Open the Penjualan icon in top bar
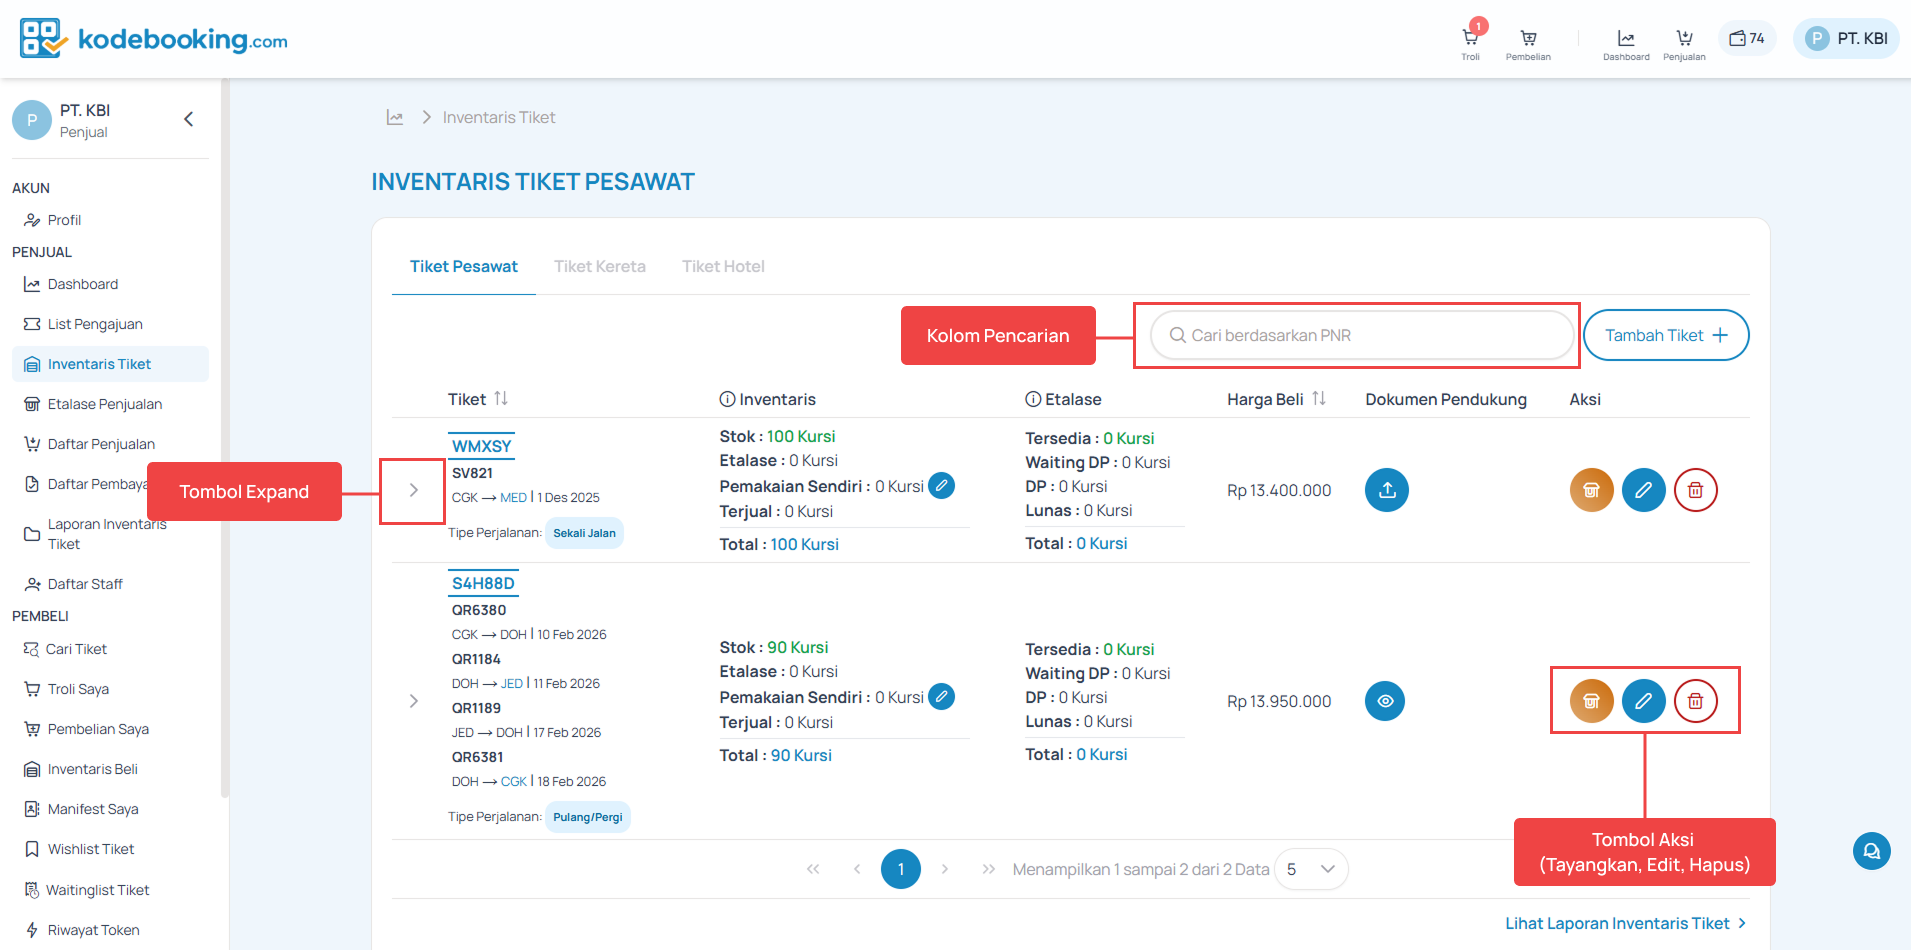The width and height of the screenshot is (1911, 950). click(1684, 40)
